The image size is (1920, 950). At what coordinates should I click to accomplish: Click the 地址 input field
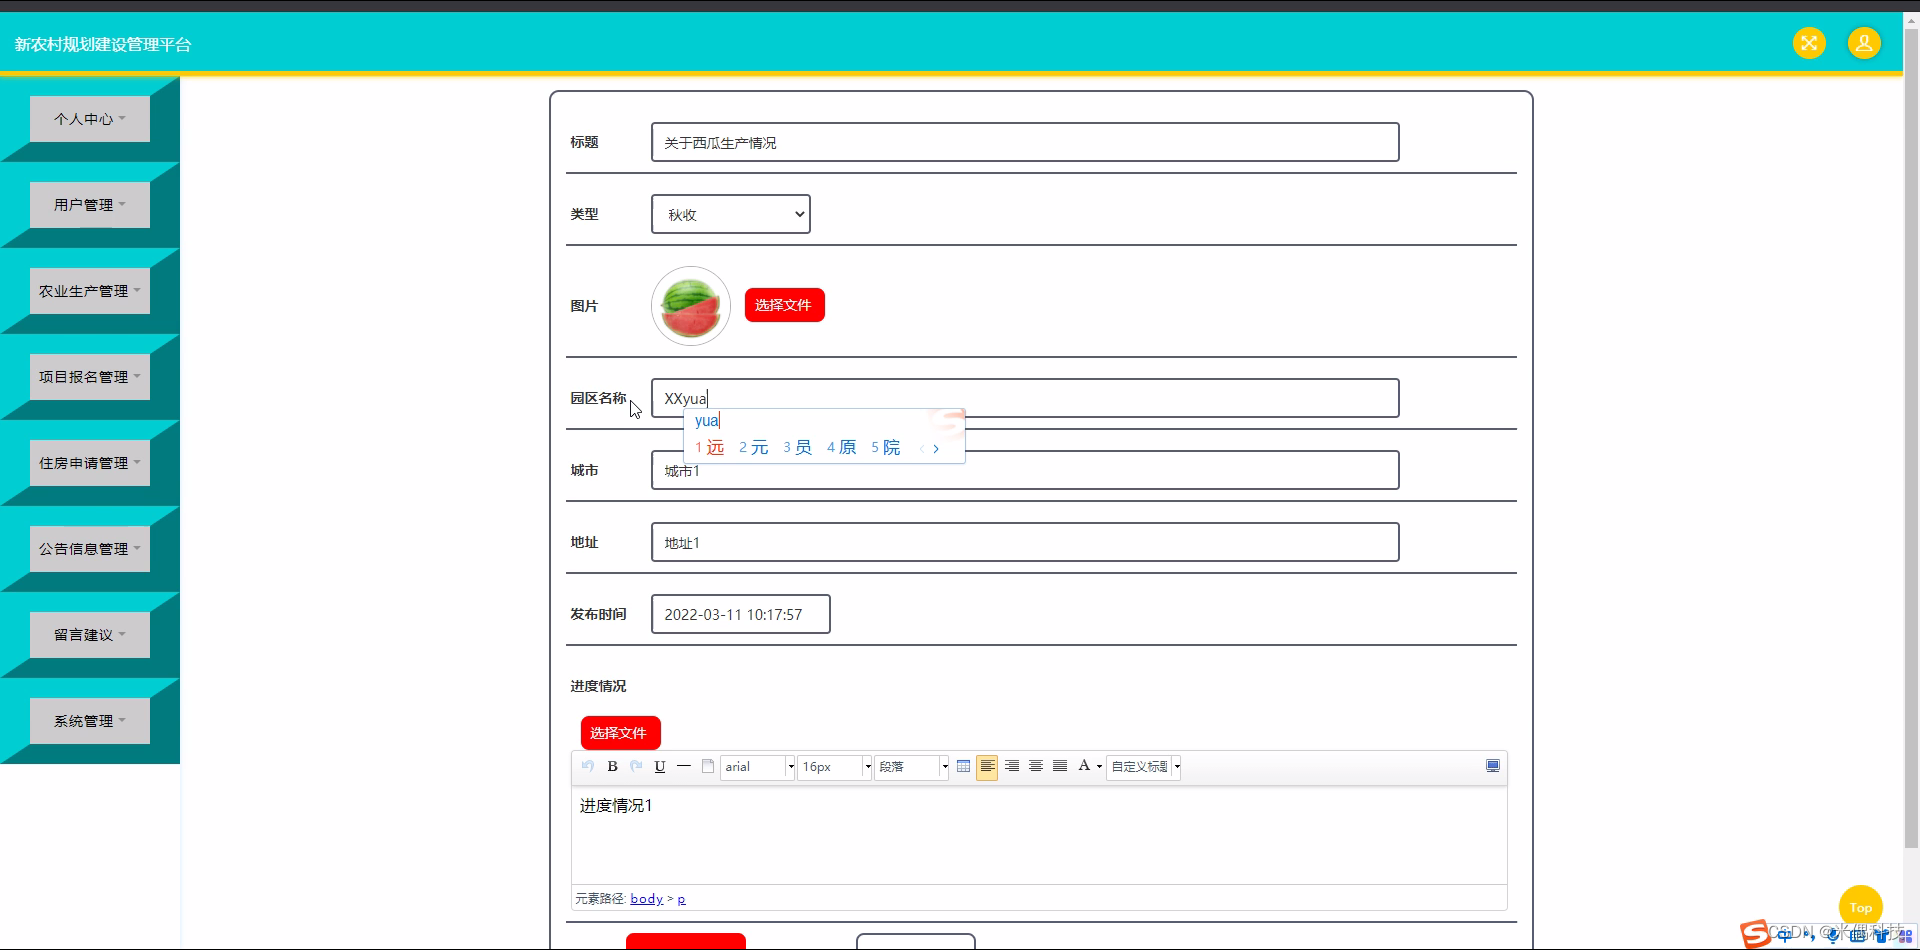click(1025, 542)
